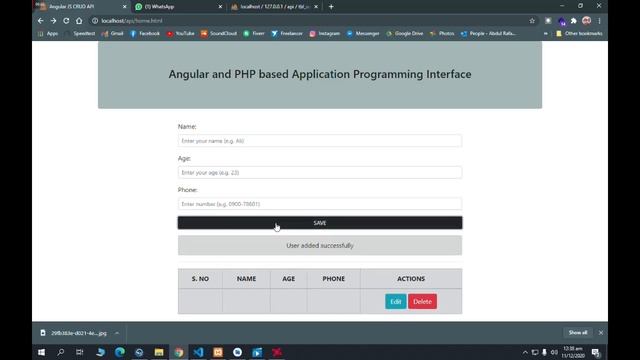Viewport: 640px width, 360px height.
Task: Click the PHONE column header
Action: tap(334, 279)
